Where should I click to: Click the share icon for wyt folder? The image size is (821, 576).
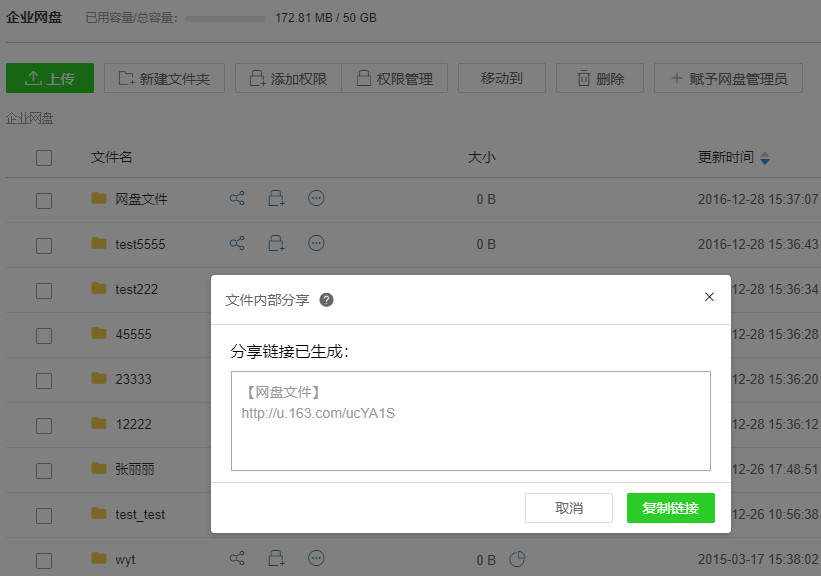237,558
